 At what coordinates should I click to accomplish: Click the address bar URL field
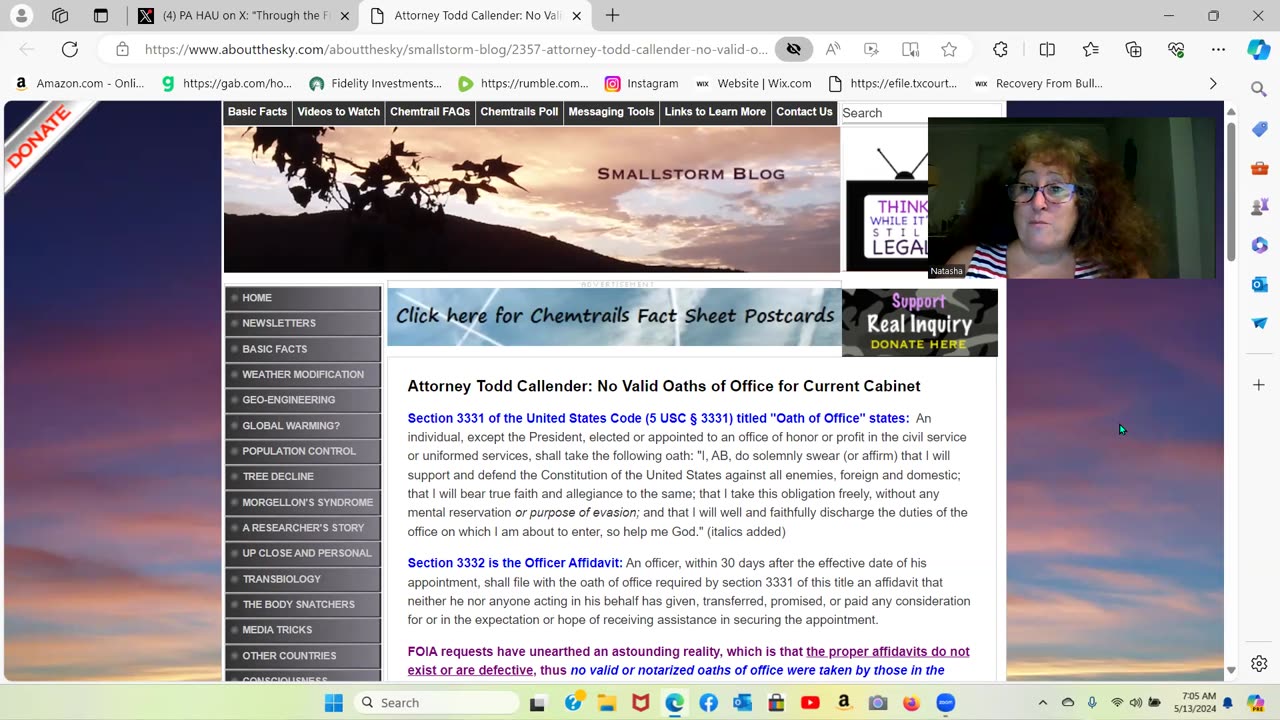(x=456, y=49)
